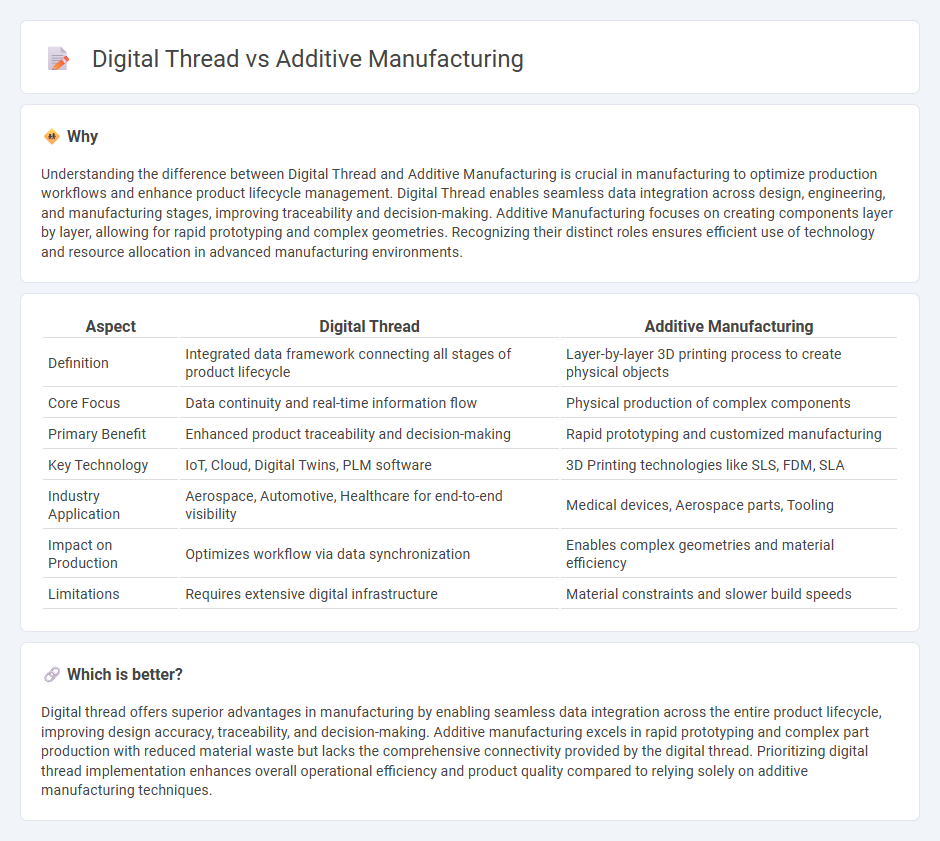Click cell 'Data continuity and real-time information flow'
Image resolution: width=940 pixels, height=841 pixels.
pyautogui.click(x=369, y=403)
